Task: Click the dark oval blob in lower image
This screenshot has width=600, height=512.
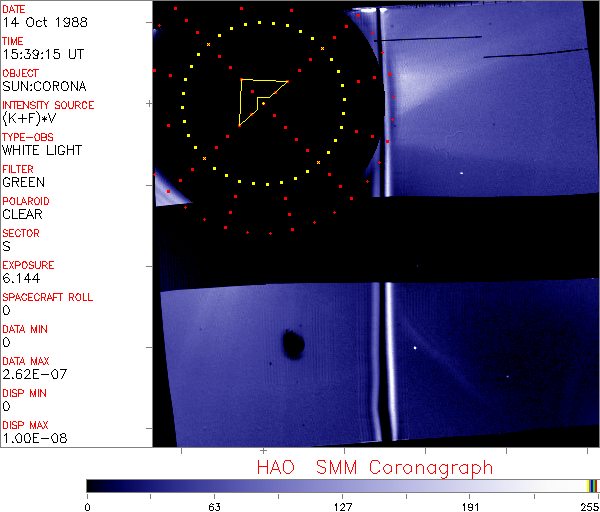Action: click(x=293, y=345)
